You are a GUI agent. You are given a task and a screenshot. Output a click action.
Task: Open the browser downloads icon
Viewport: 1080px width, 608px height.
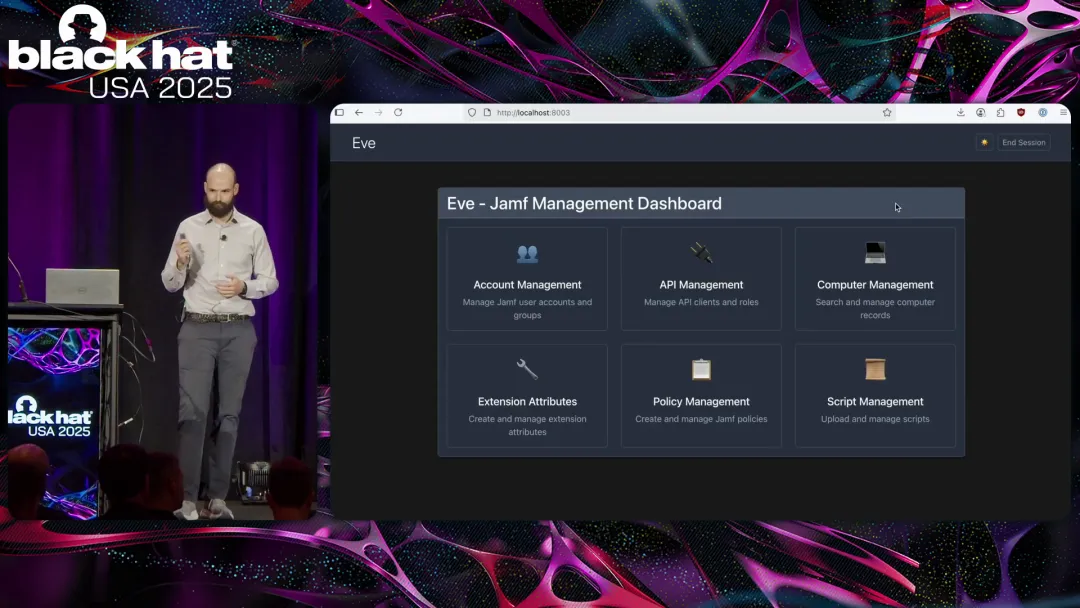961,112
